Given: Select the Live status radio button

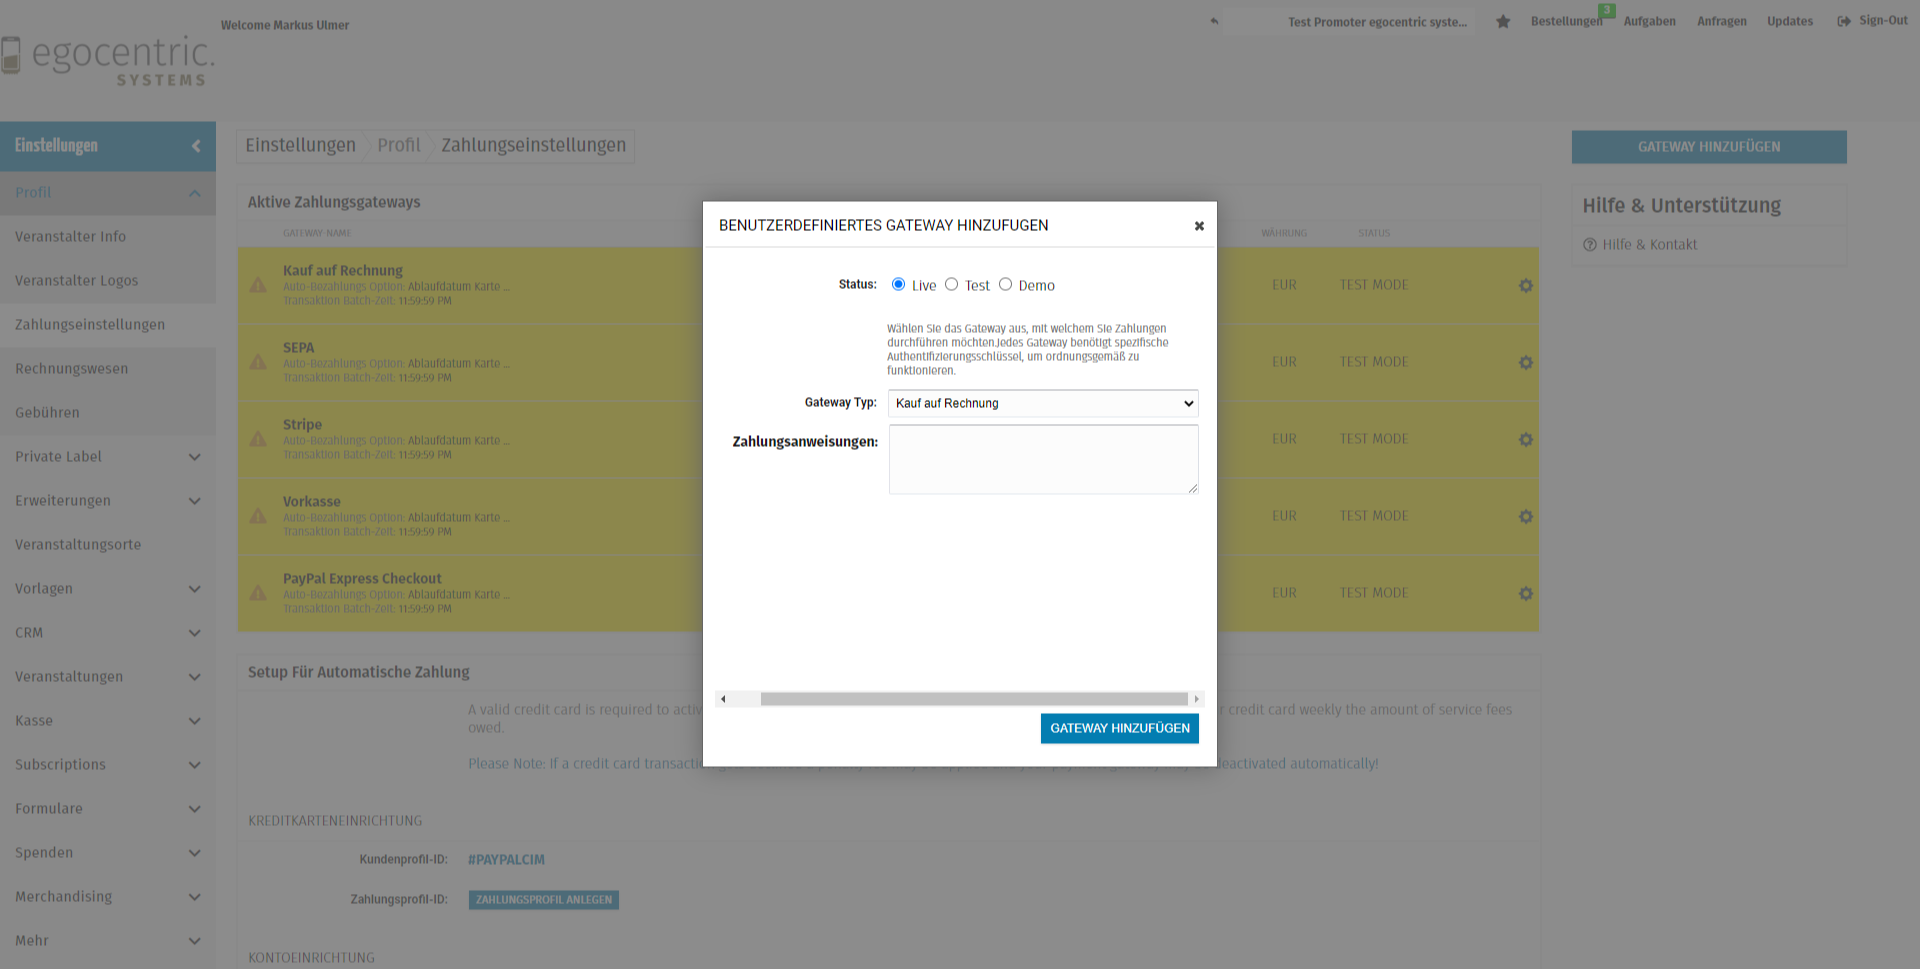Looking at the screenshot, I should click(898, 285).
